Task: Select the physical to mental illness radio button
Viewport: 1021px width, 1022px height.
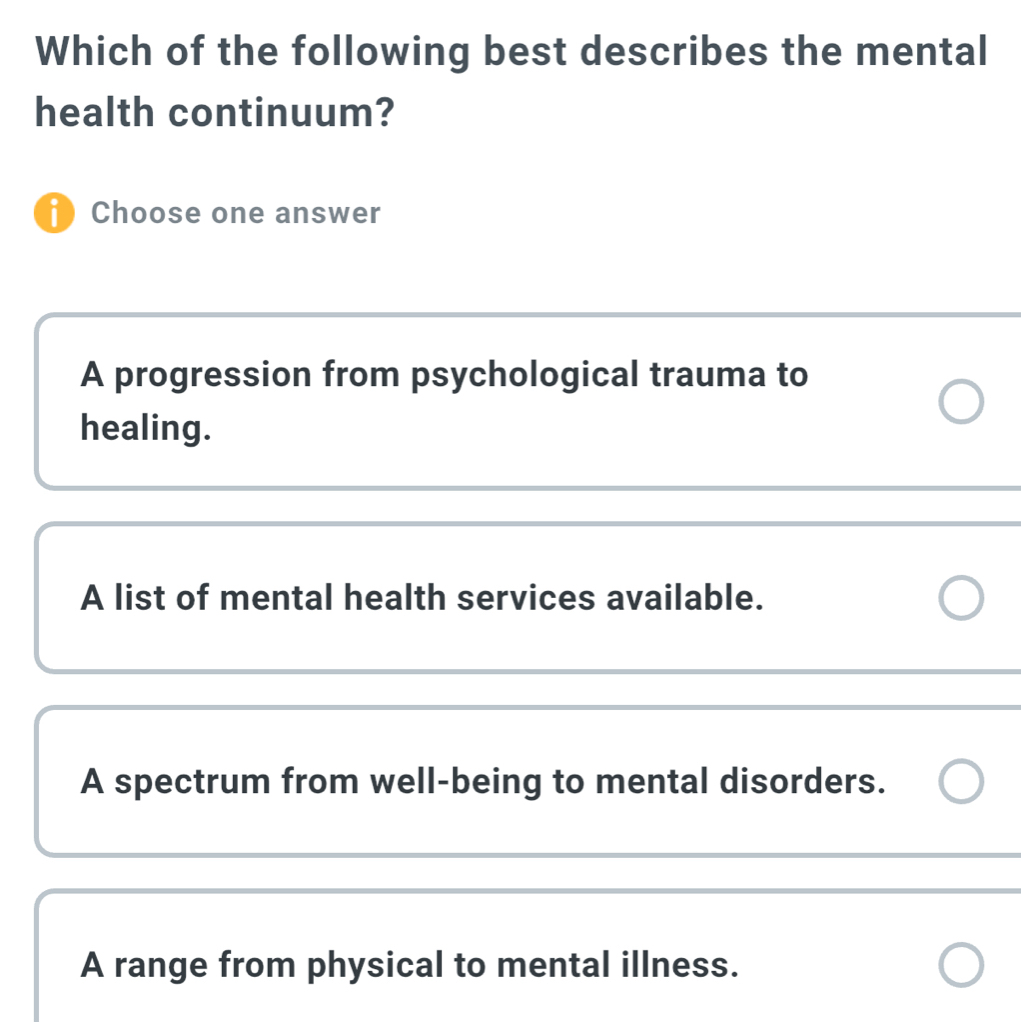Action: point(962,966)
